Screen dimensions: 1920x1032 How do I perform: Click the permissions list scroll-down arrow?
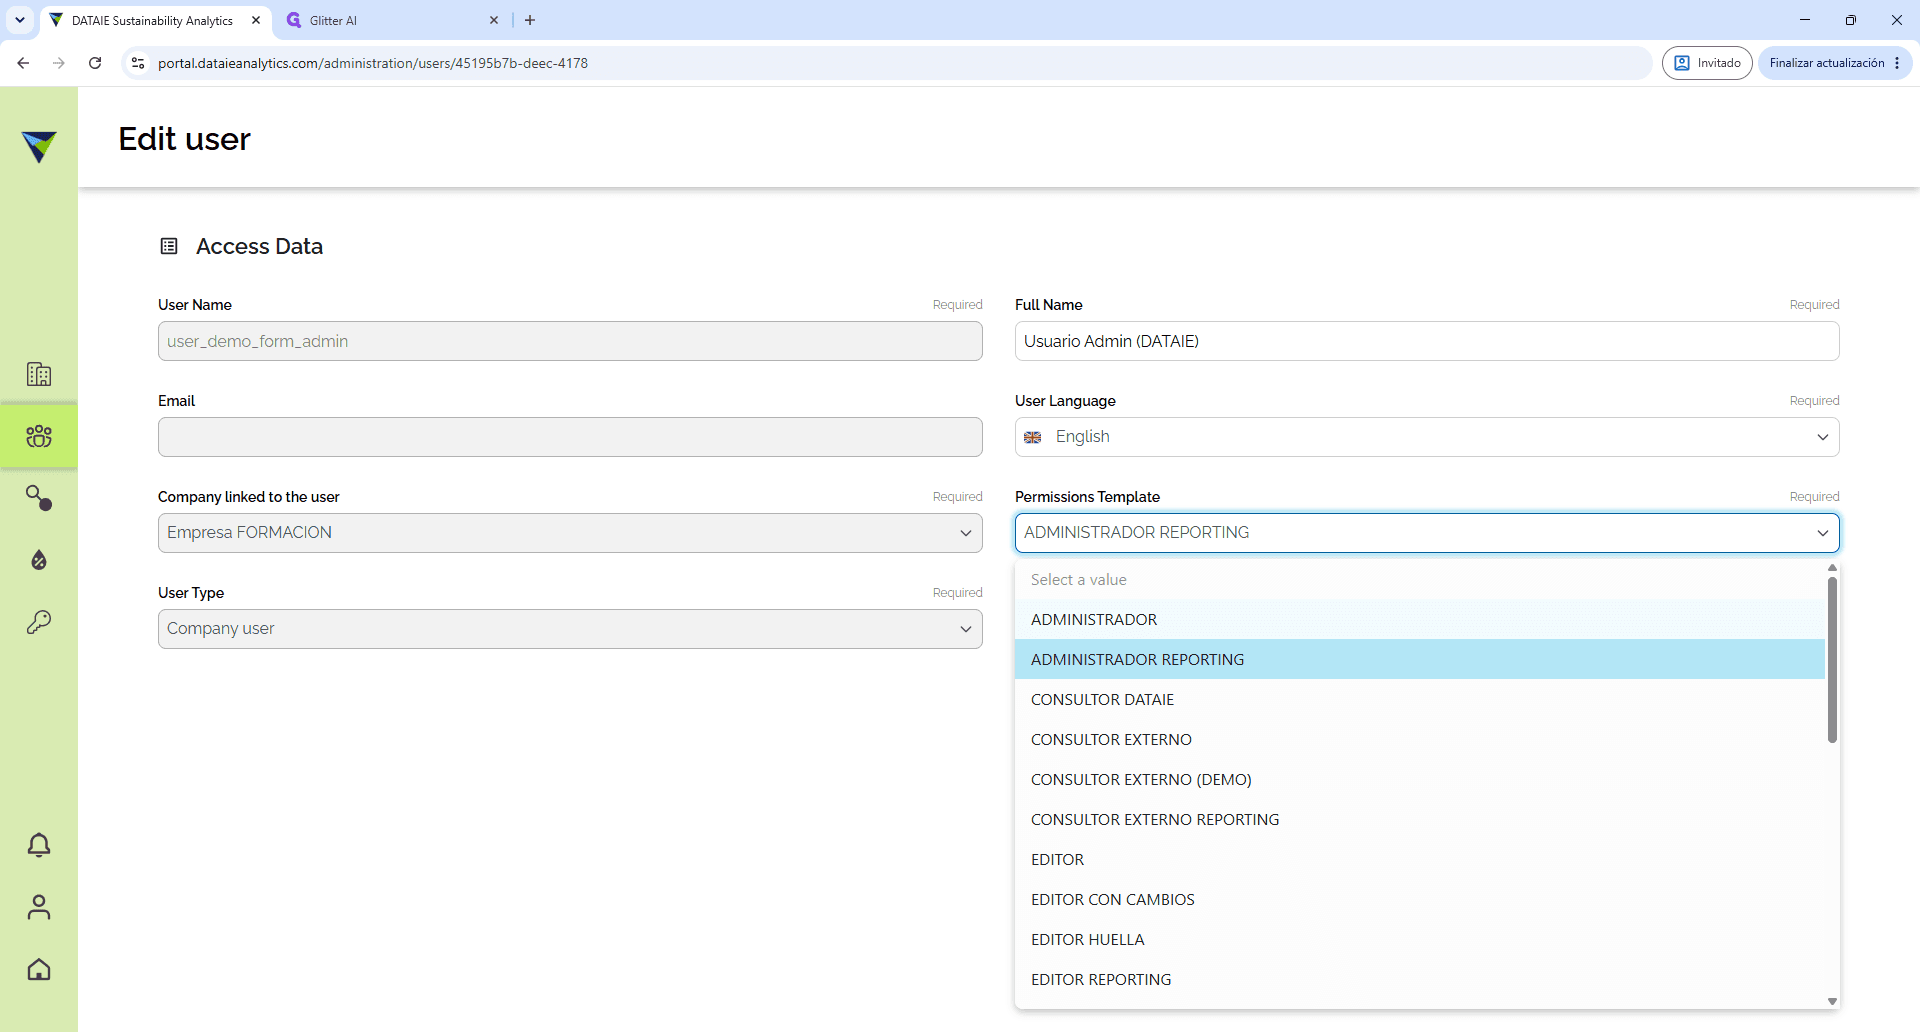click(1832, 1001)
